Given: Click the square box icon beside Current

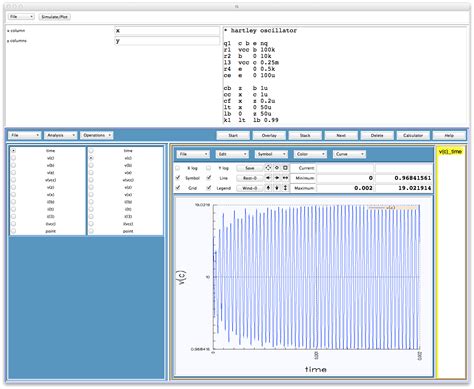Looking at the screenshot, I should pos(285,168).
